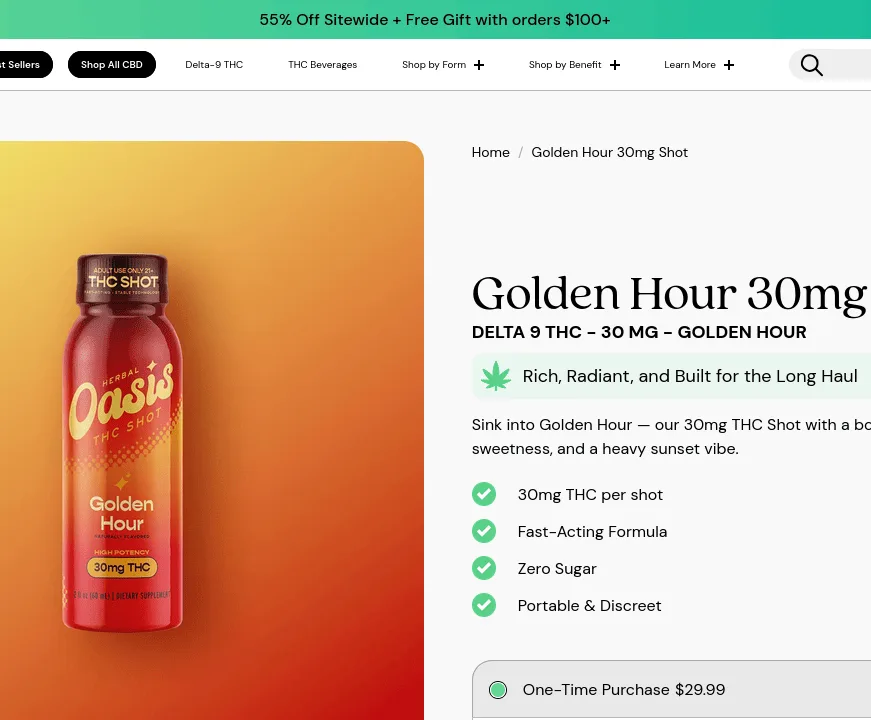Click the checkmark beside Fast-Acting Formula
Screen dimensions: 871x720
[484, 531]
